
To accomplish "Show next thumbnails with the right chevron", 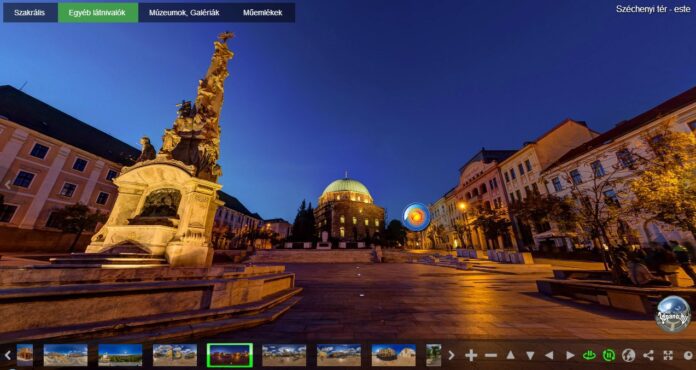I will coord(451,355).
